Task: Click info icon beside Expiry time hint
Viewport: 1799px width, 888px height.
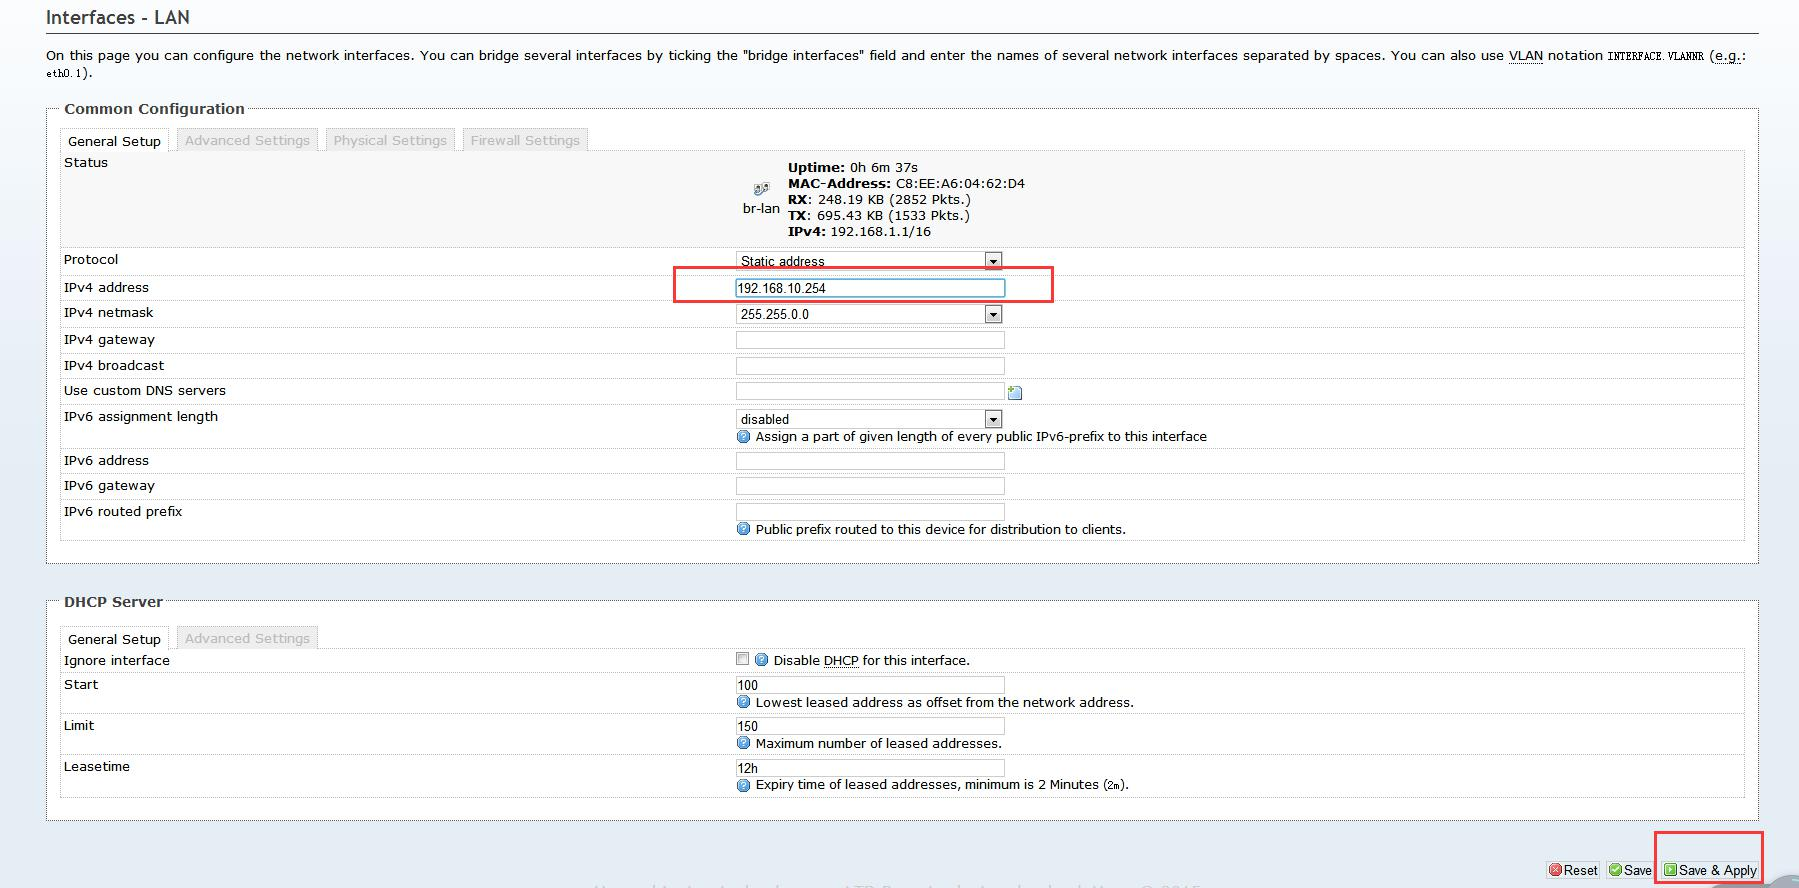Action: coord(743,785)
